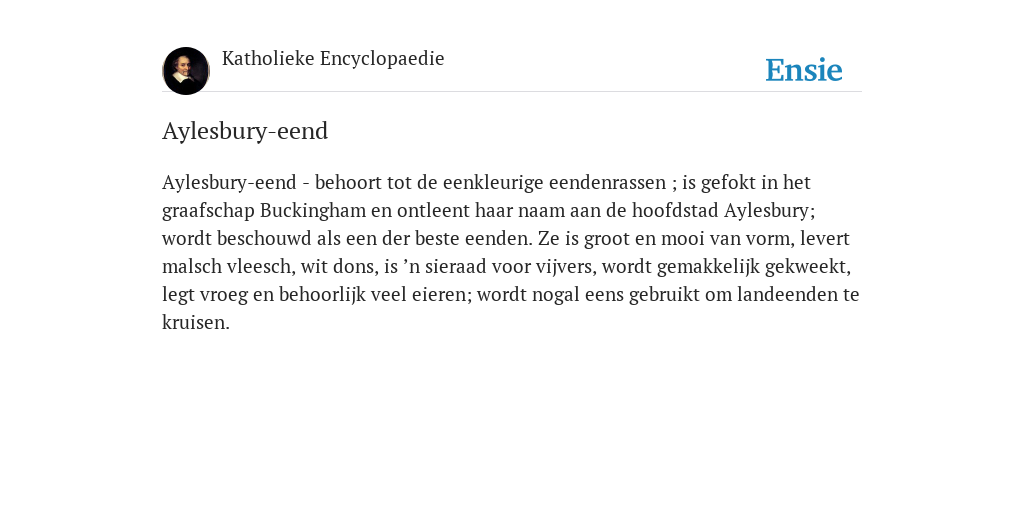Click the round author portrait avatar
1024x512 pixels.
(185, 71)
